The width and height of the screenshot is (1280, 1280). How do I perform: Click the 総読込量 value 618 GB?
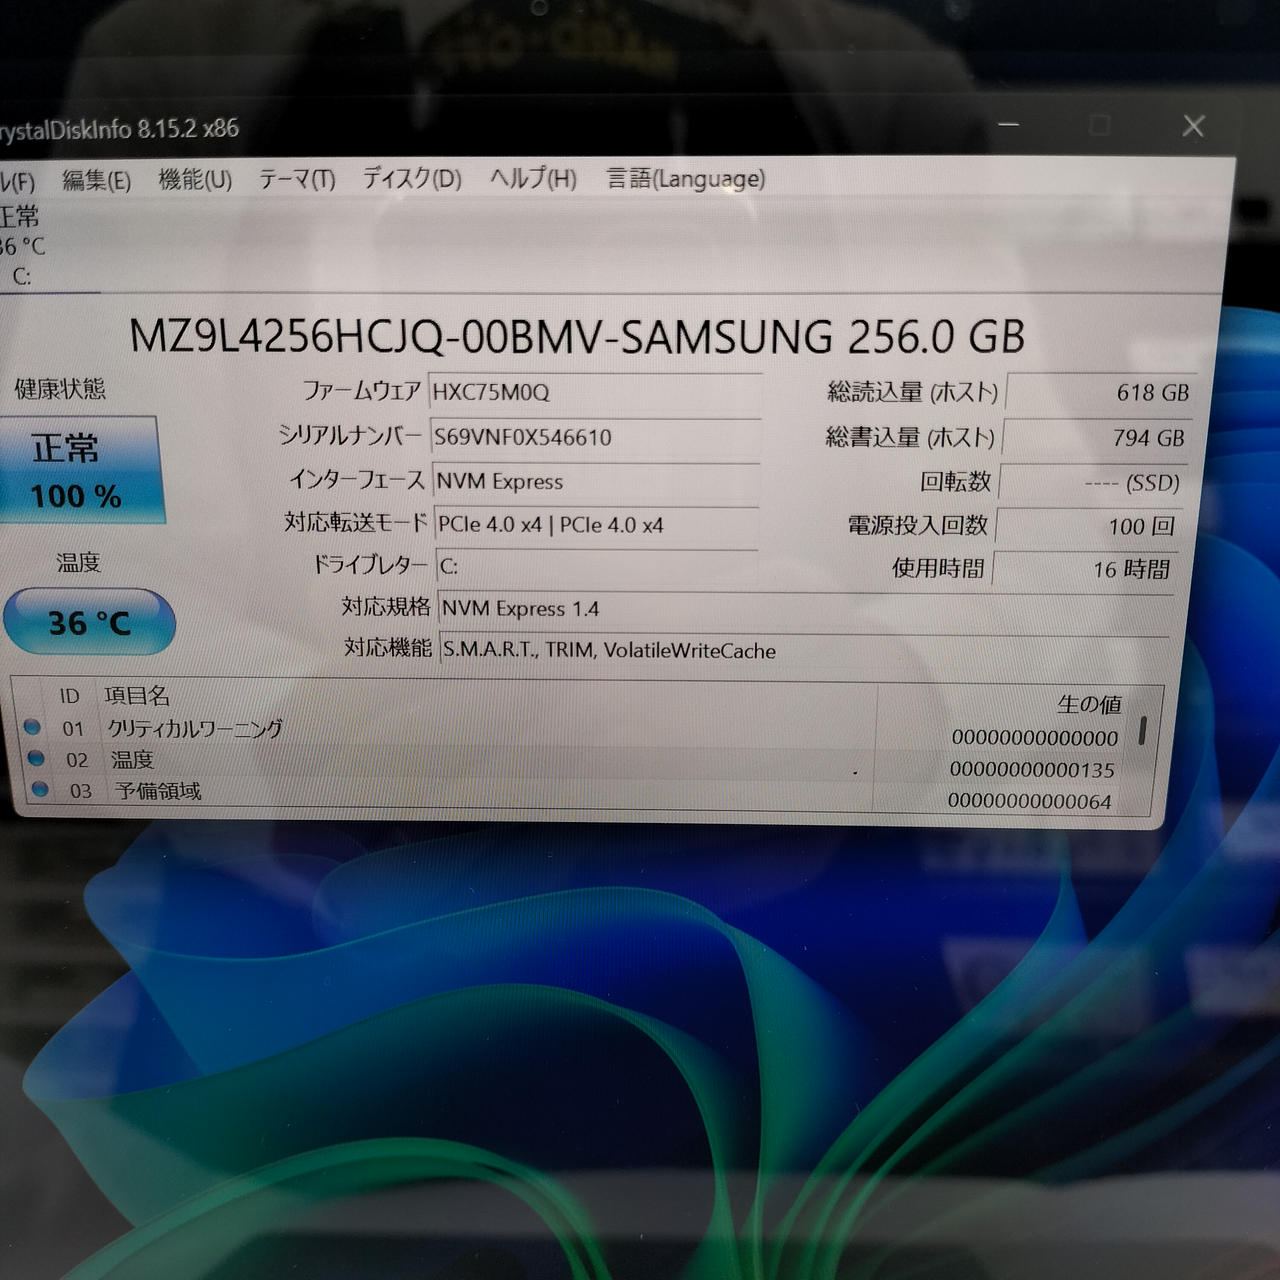coord(1100,392)
